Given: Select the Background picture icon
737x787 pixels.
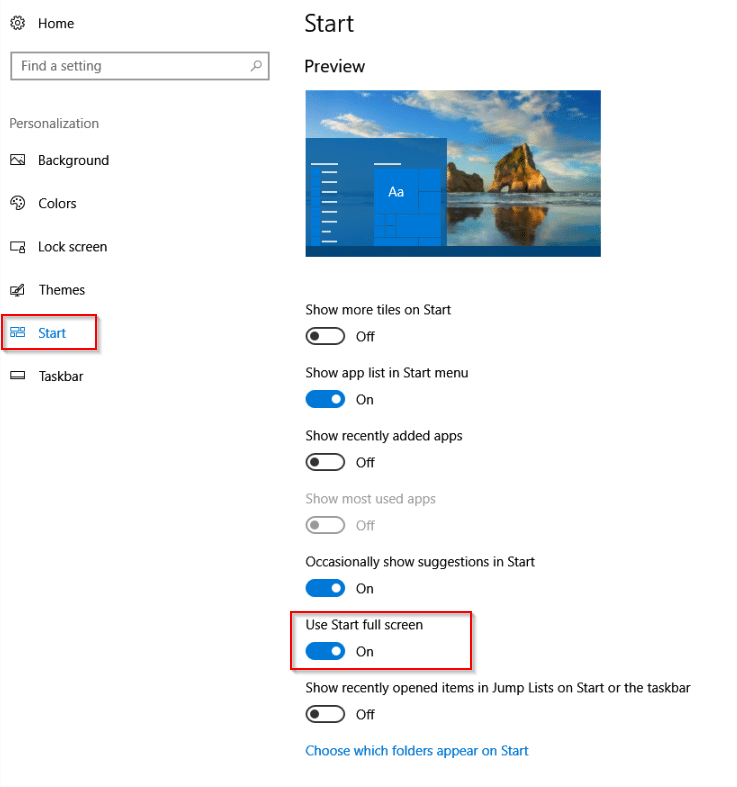Looking at the screenshot, I should (18, 160).
